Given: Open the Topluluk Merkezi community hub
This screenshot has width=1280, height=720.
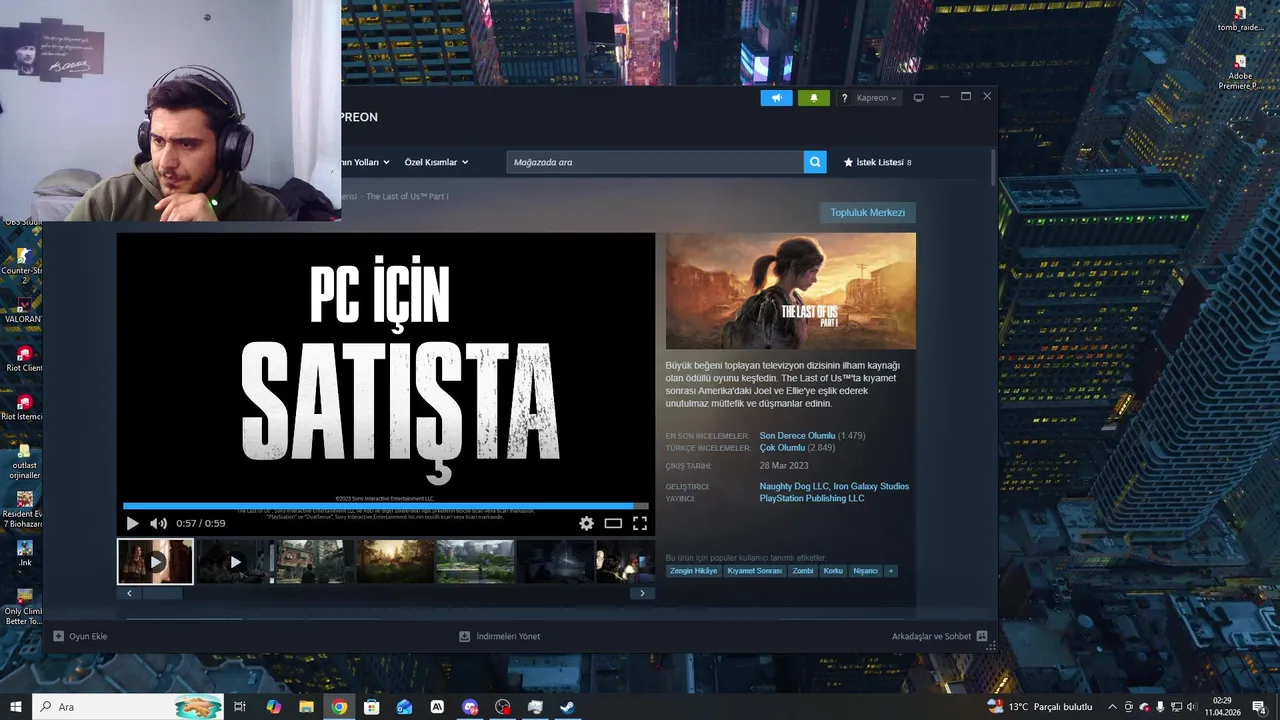Looking at the screenshot, I should 867,213.
